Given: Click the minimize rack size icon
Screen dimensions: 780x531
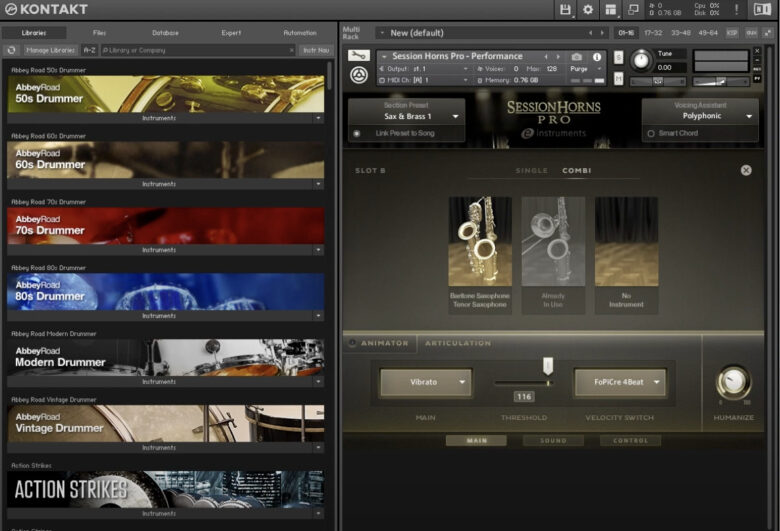Looking at the screenshot, I should 768,33.
